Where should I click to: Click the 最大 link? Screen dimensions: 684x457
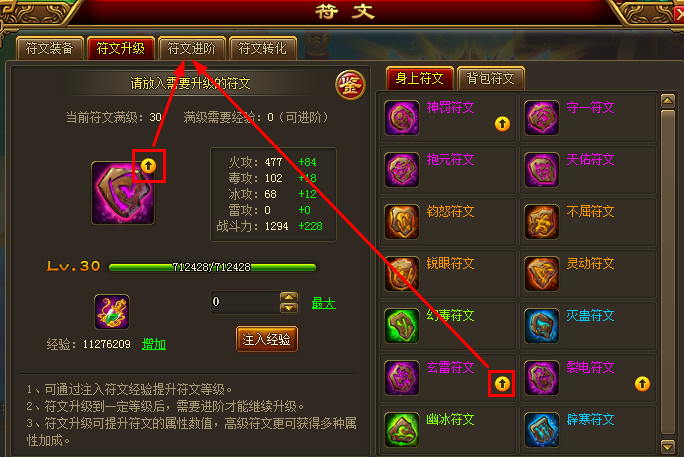pos(324,303)
